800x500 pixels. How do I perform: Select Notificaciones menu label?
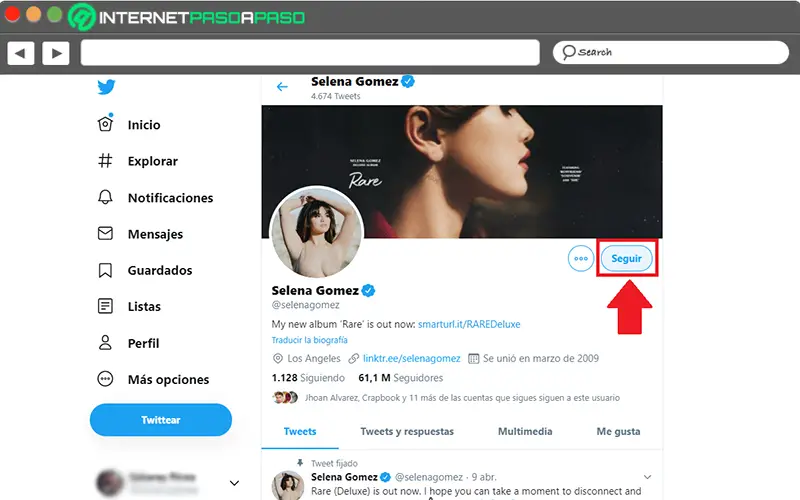170,197
